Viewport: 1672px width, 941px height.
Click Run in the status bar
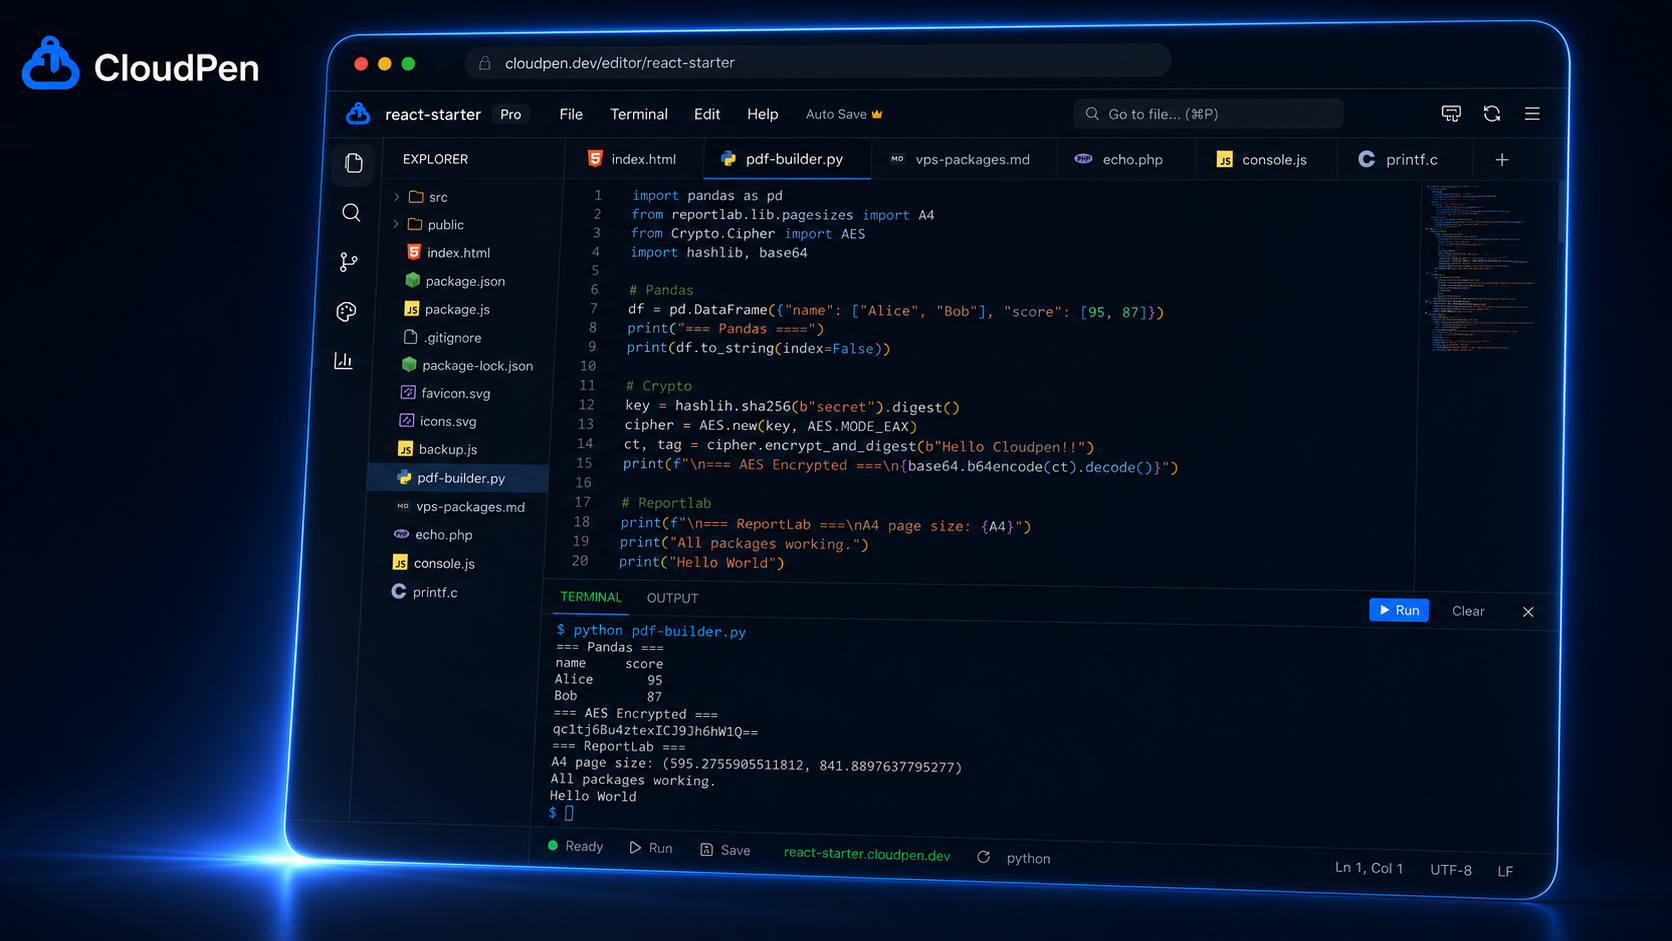(x=651, y=848)
